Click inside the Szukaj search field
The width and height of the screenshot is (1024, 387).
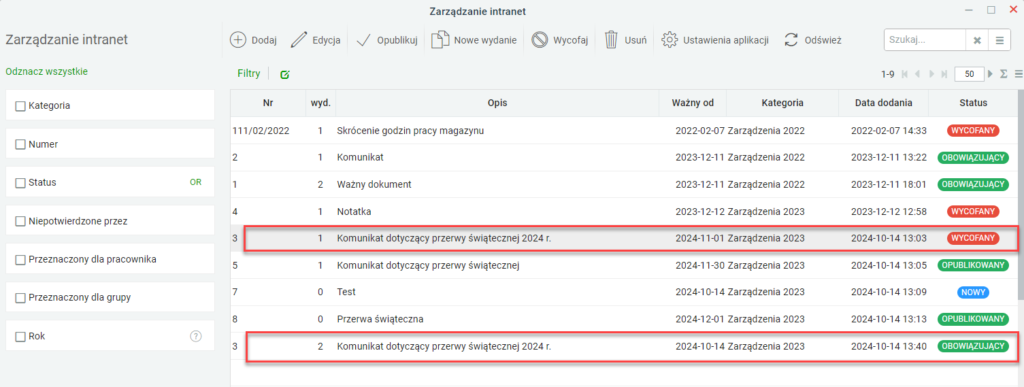point(925,40)
